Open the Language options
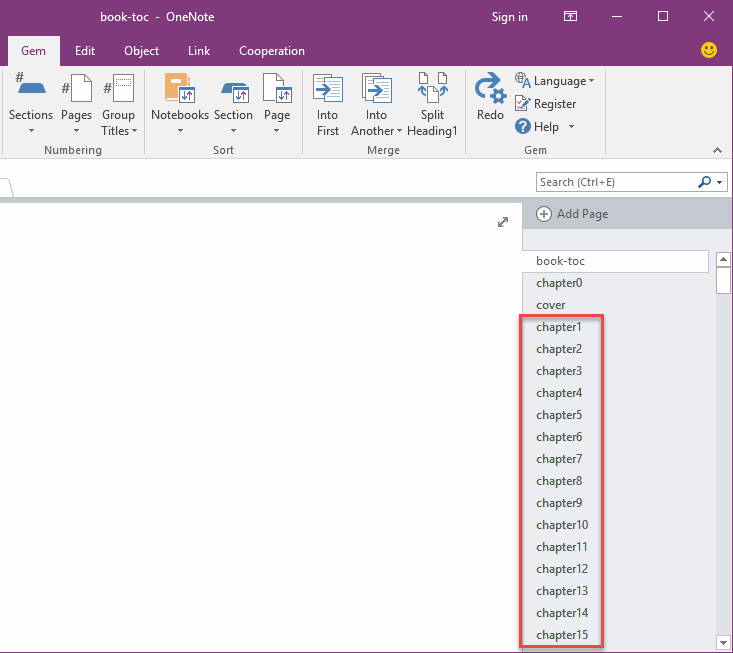 555,81
